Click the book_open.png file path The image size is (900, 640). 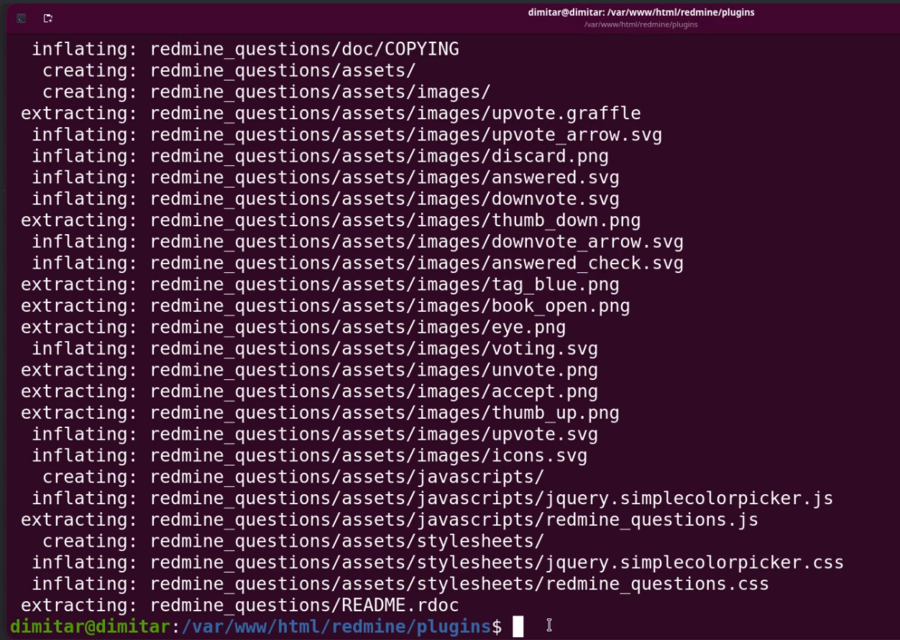390,306
